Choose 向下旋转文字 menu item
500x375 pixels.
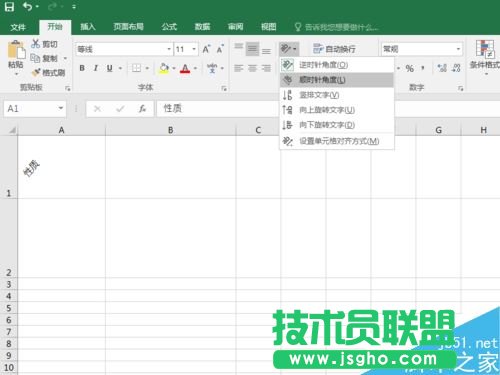[337, 125]
